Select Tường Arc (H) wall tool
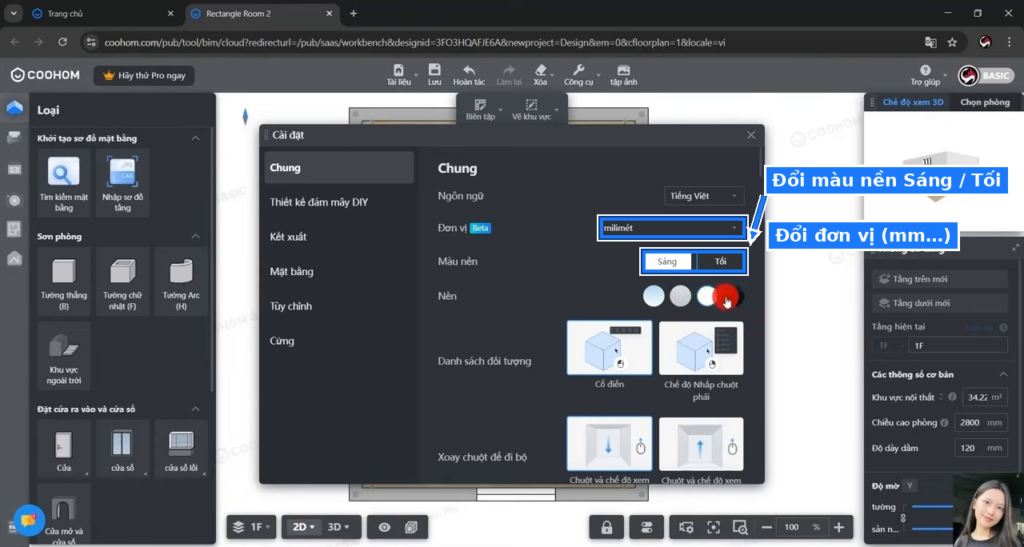The height and width of the screenshot is (547, 1024). [181, 281]
